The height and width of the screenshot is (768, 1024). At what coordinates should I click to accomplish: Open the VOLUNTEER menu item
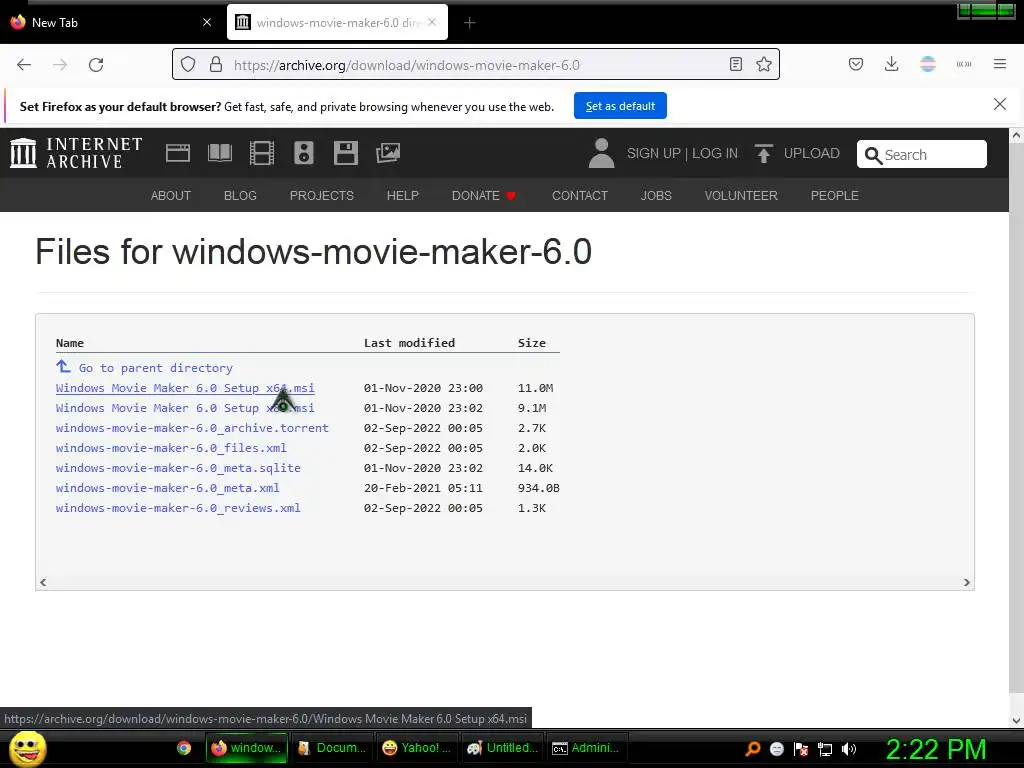pos(741,195)
